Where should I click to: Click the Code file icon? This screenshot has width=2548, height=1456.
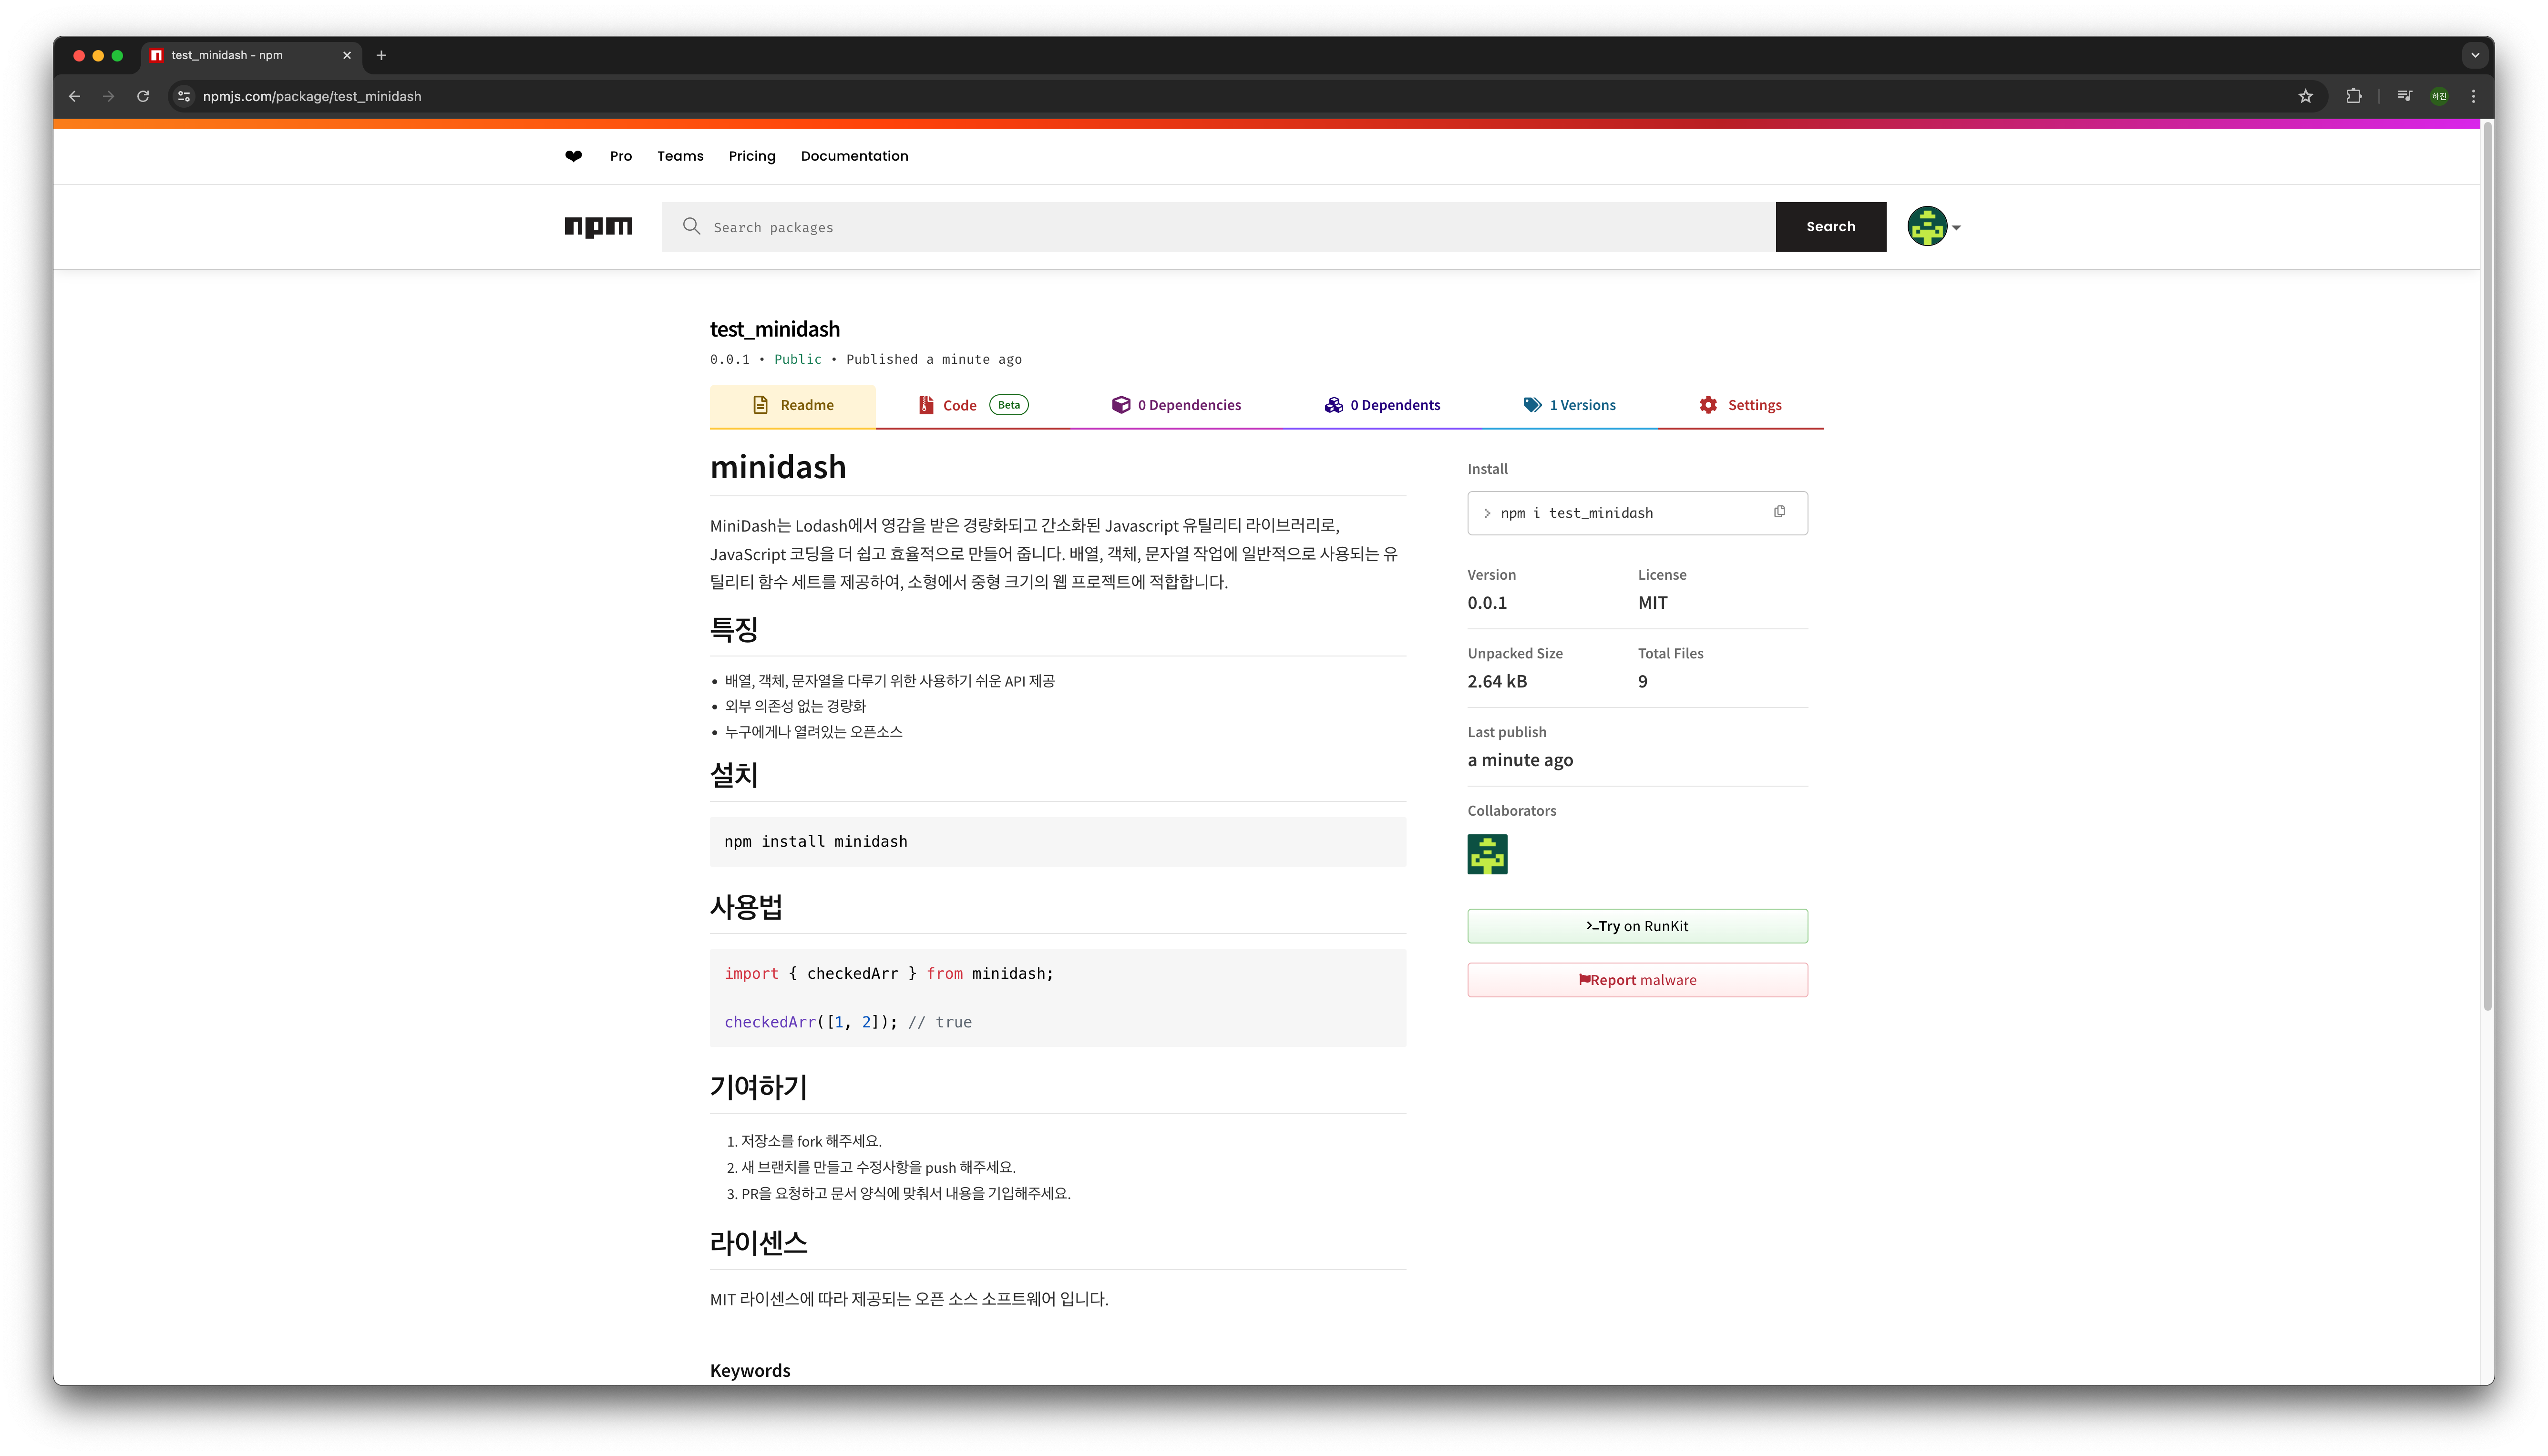(926, 405)
